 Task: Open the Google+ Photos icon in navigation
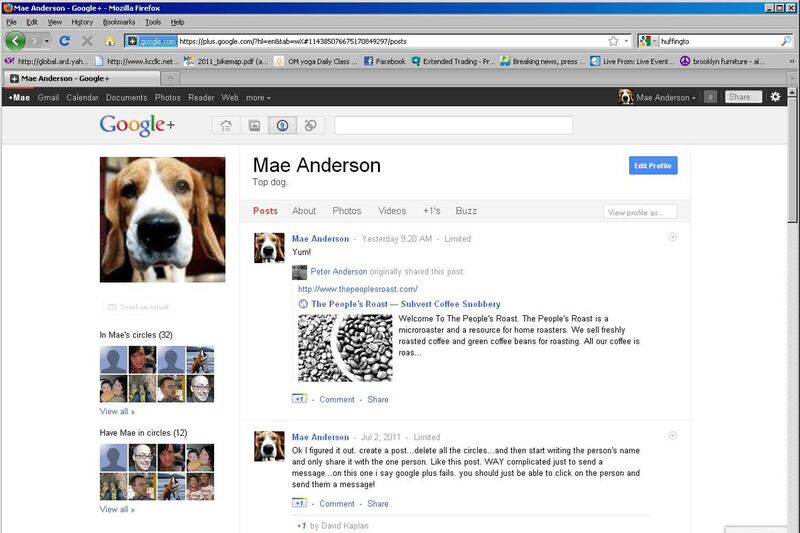tap(254, 126)
